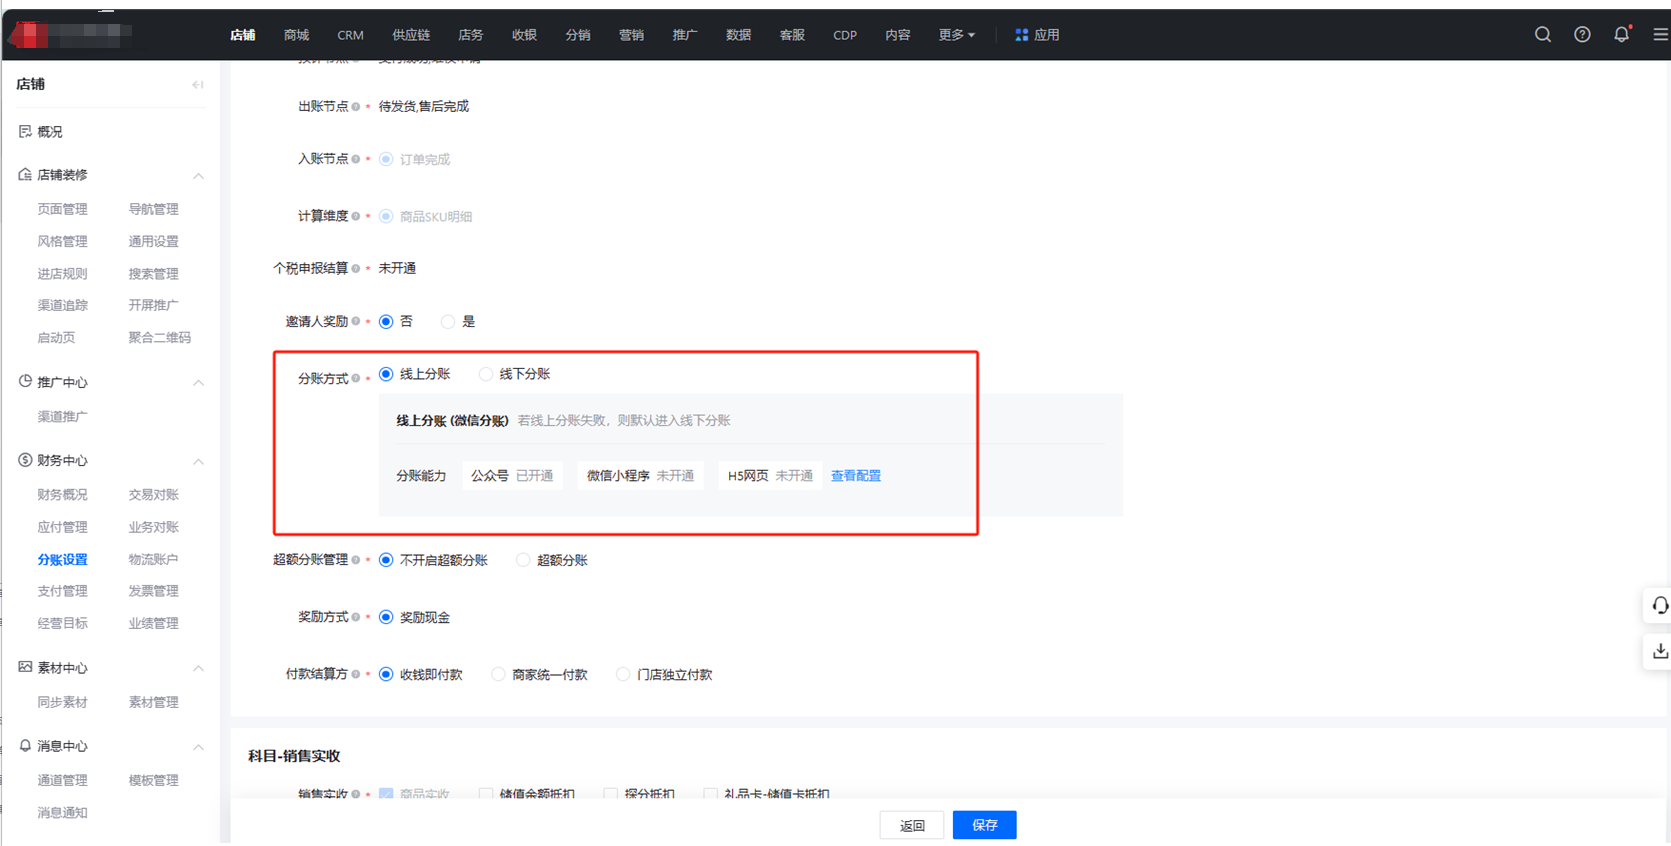Click the 财务中心 currency icon
1671x846 pixels.
(25, 460)
